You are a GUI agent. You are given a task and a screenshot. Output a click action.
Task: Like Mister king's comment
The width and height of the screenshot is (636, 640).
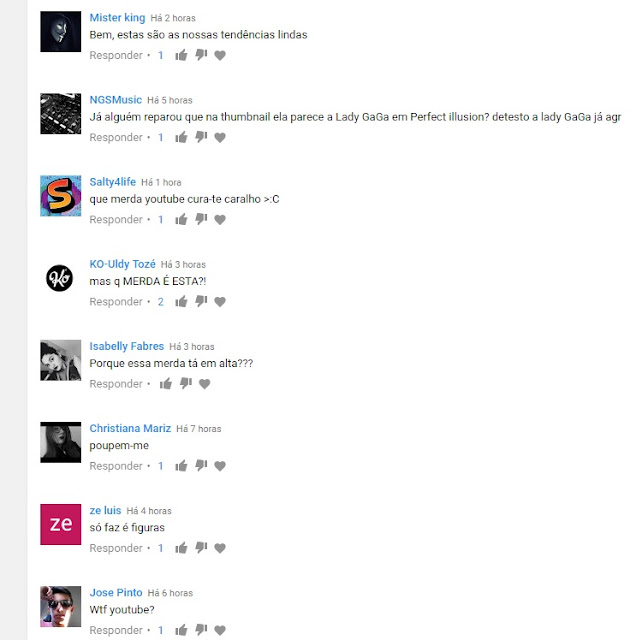point(181,55)
